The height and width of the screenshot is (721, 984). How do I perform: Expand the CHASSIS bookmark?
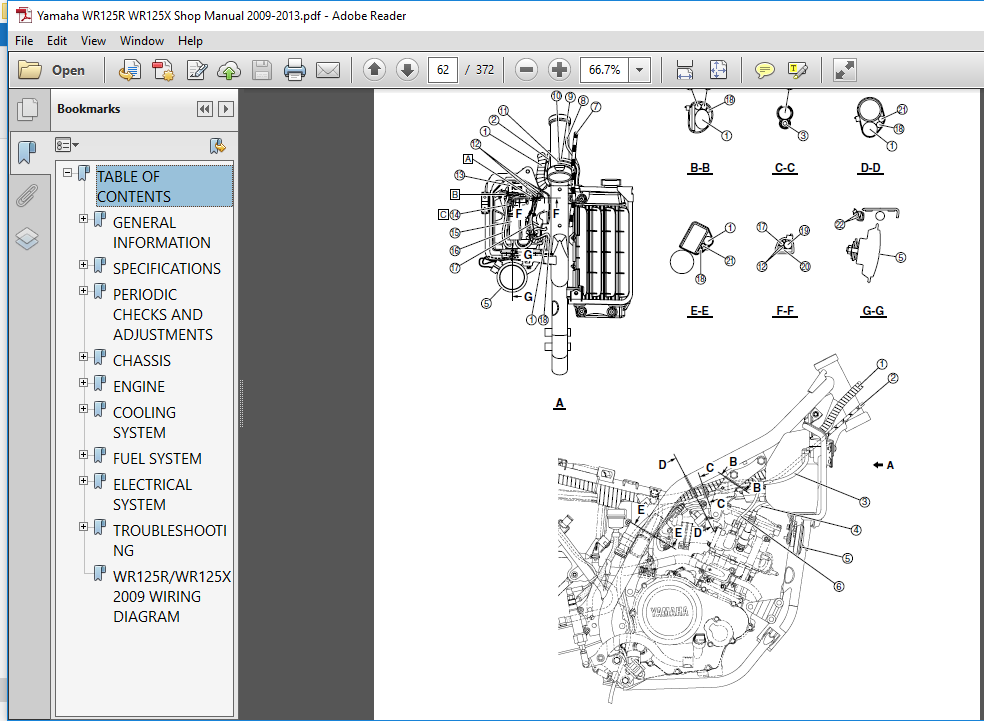[83, 356]
